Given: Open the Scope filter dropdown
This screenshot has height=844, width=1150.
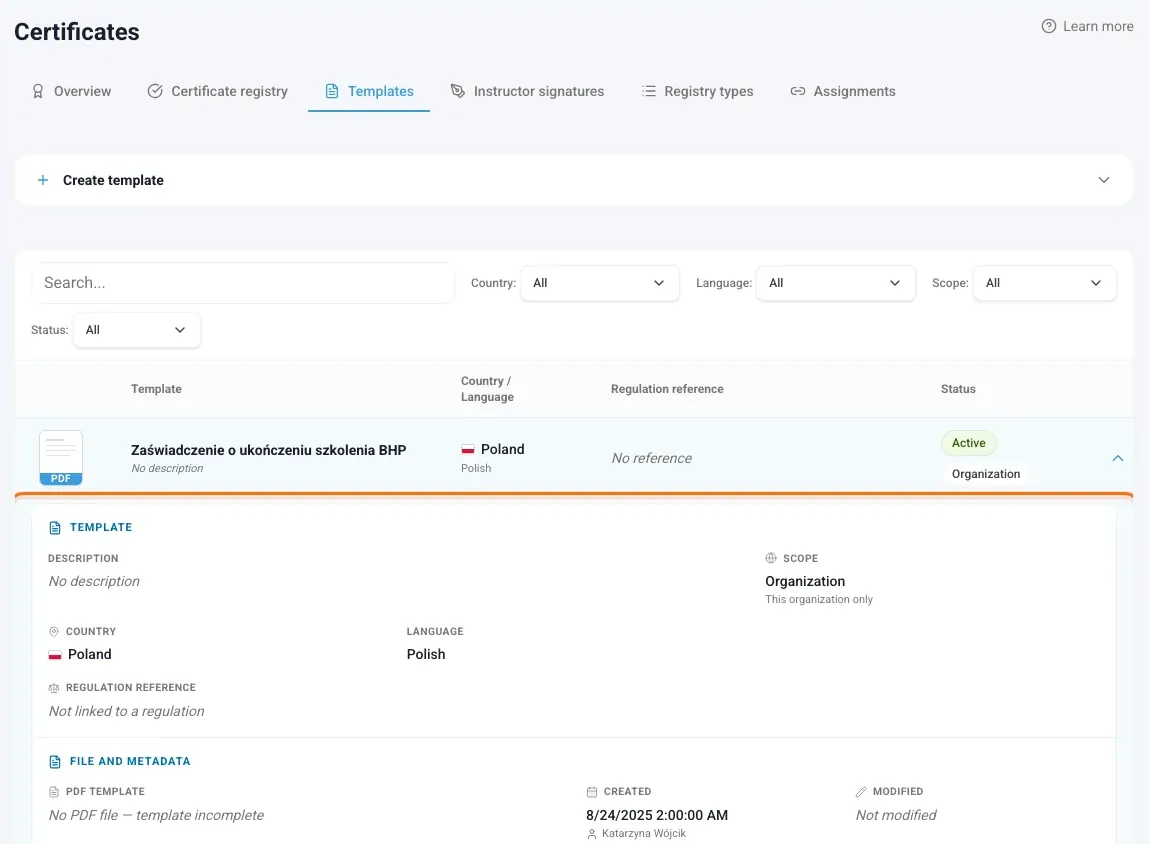Looking at the screenshot, I should click(1044, 283).
